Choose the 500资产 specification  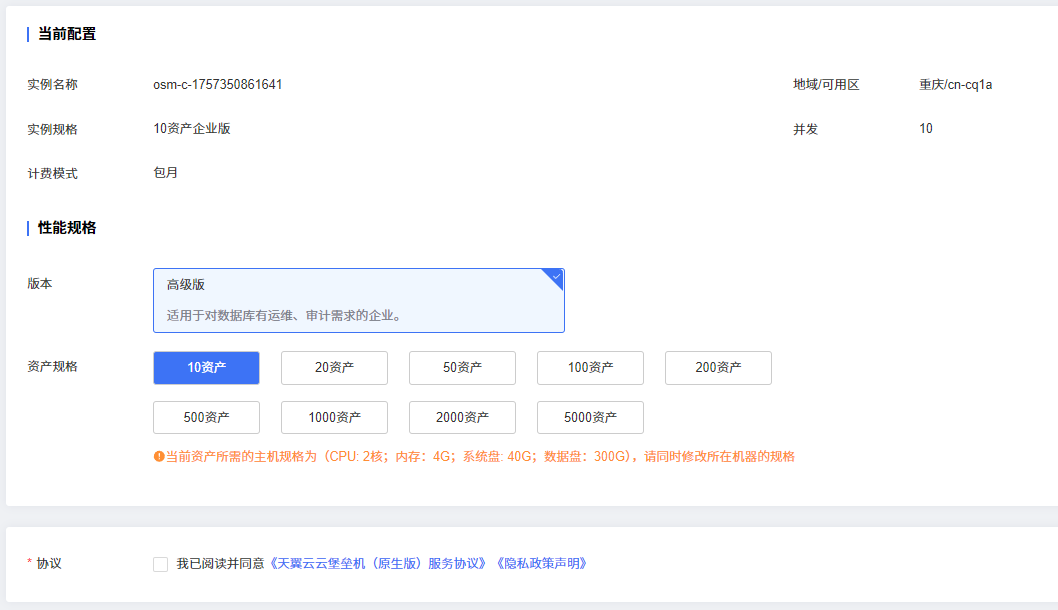click(206, 418)
